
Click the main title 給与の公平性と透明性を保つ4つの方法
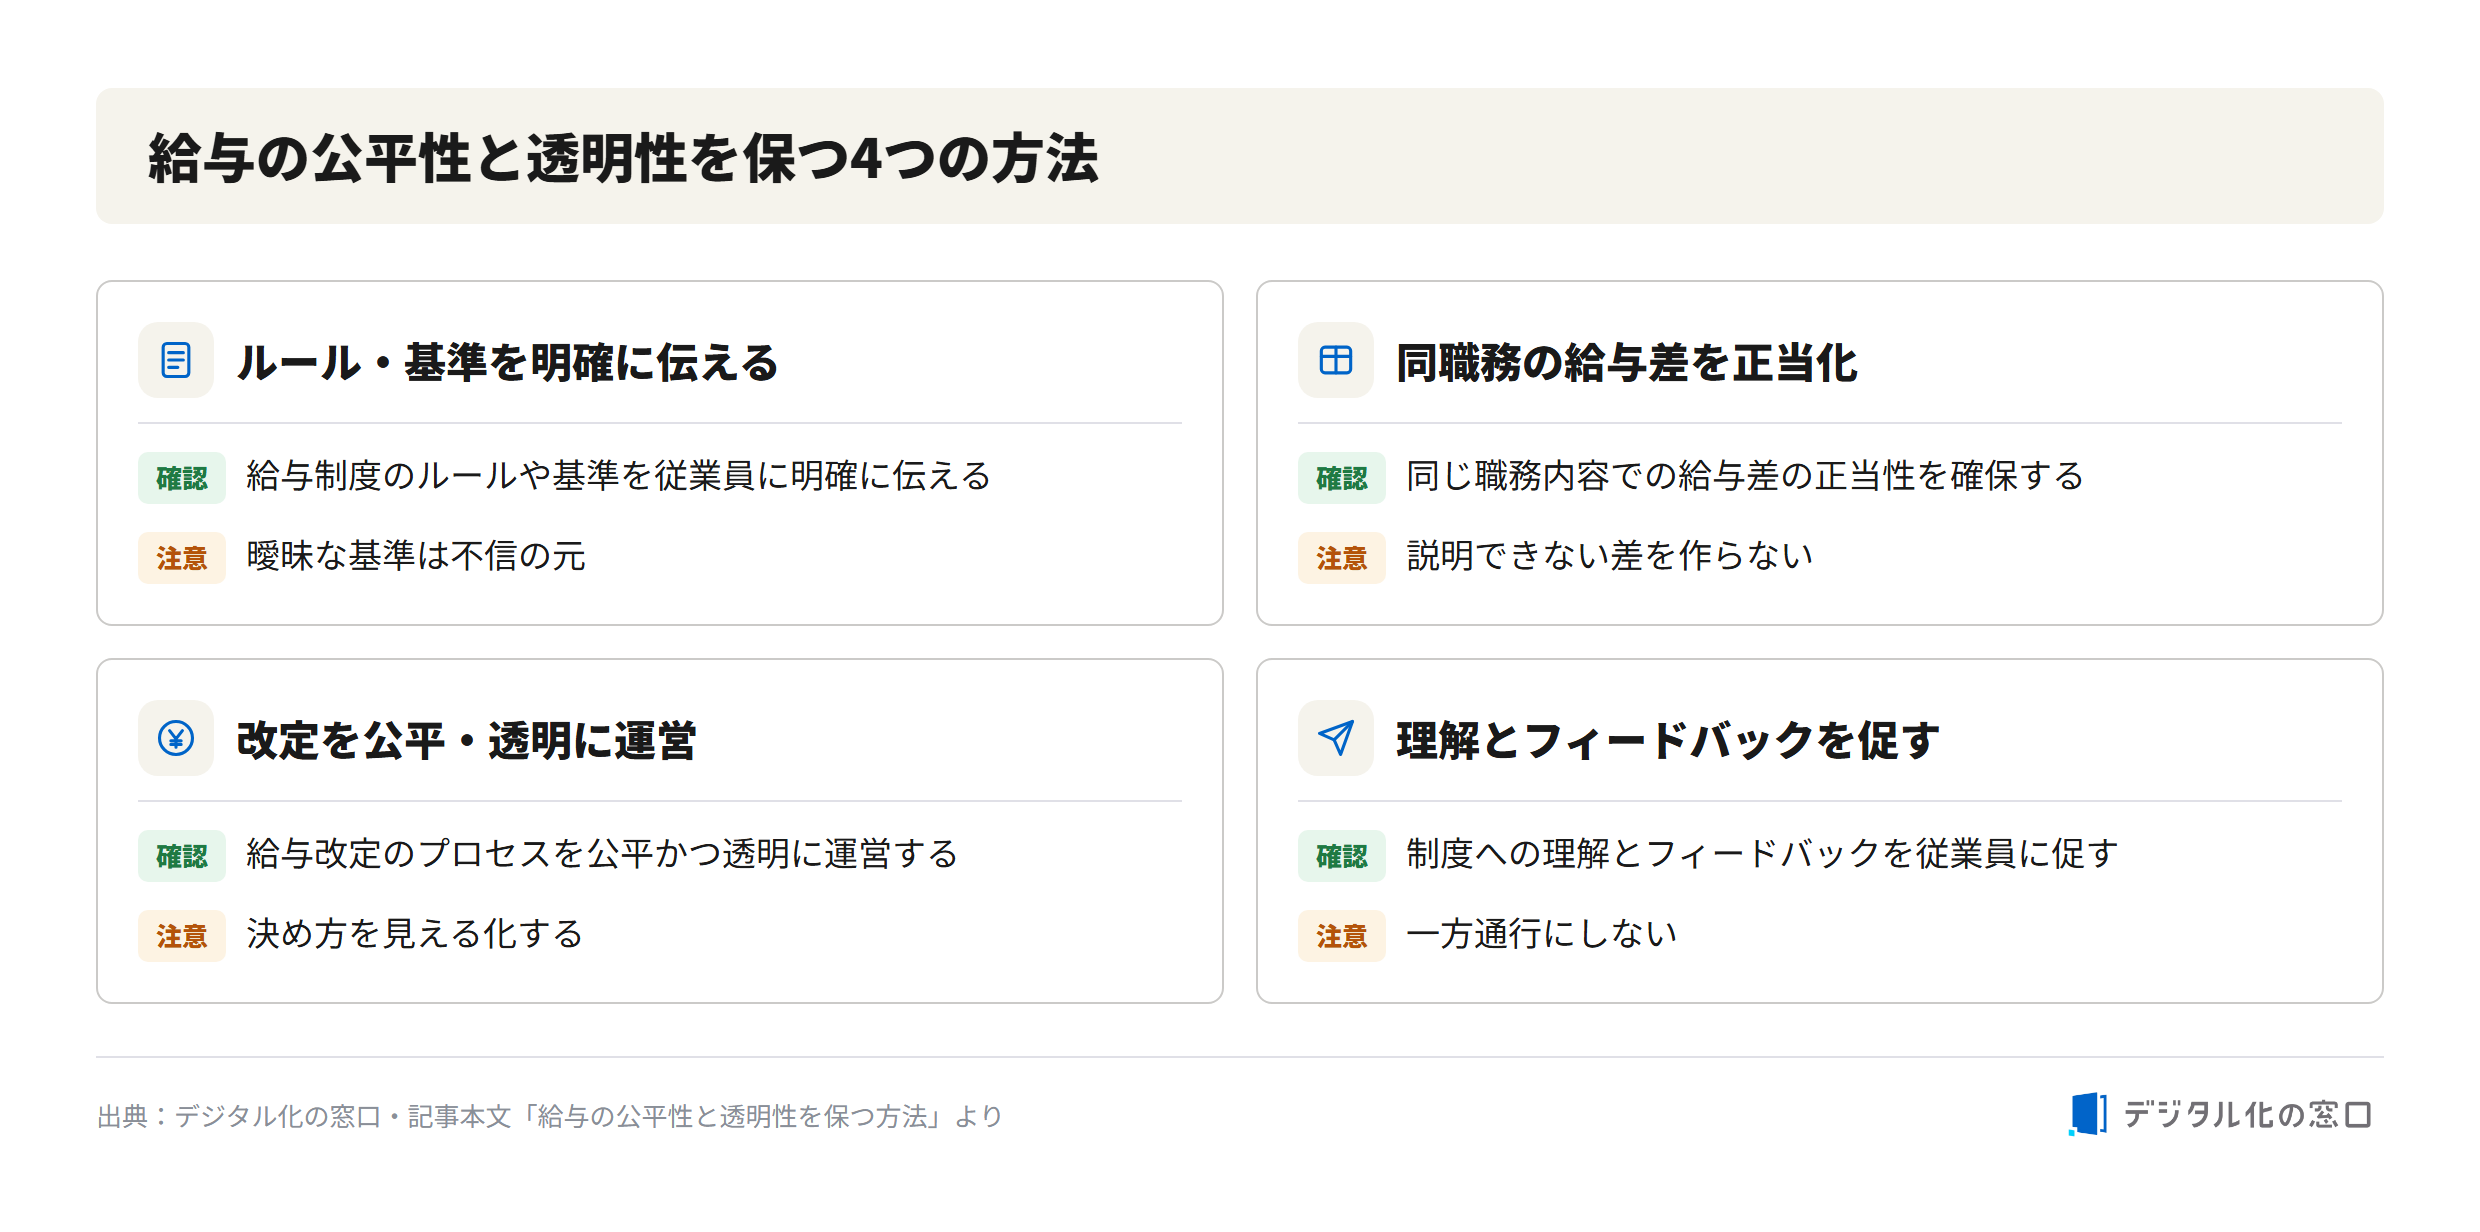tap(624, 158)
